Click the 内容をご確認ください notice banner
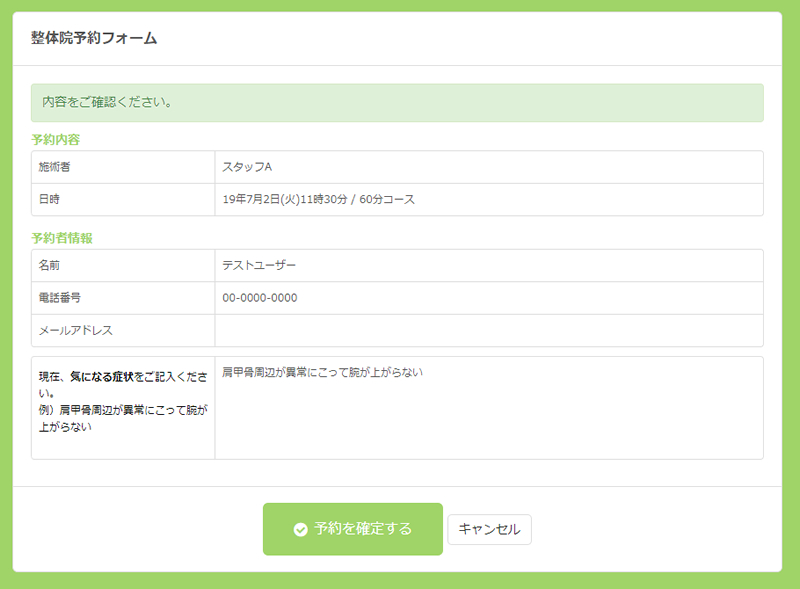The width and height of the screenshot is (800, 589). tap(397, 102)
